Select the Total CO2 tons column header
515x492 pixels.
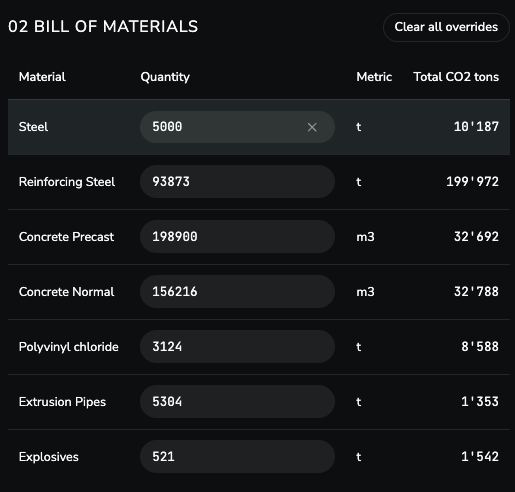point(456,77)
